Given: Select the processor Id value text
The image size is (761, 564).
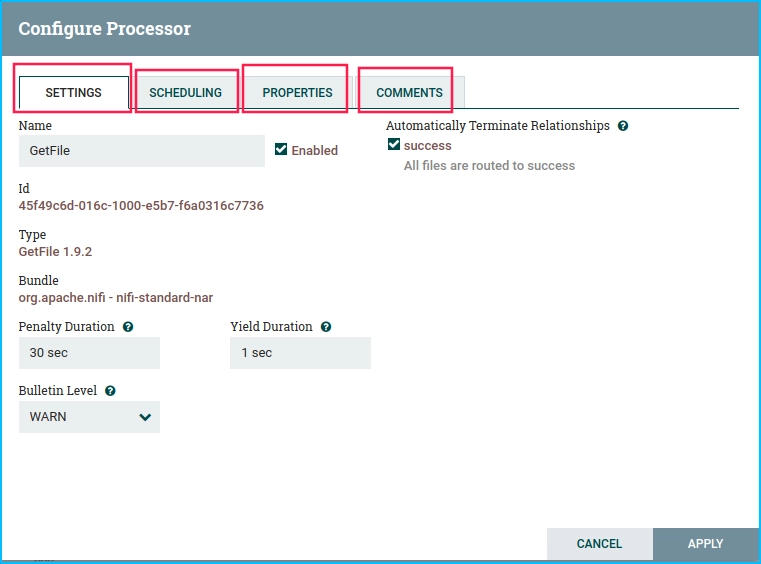Looking at the screenshot, I should click(141, 206).
